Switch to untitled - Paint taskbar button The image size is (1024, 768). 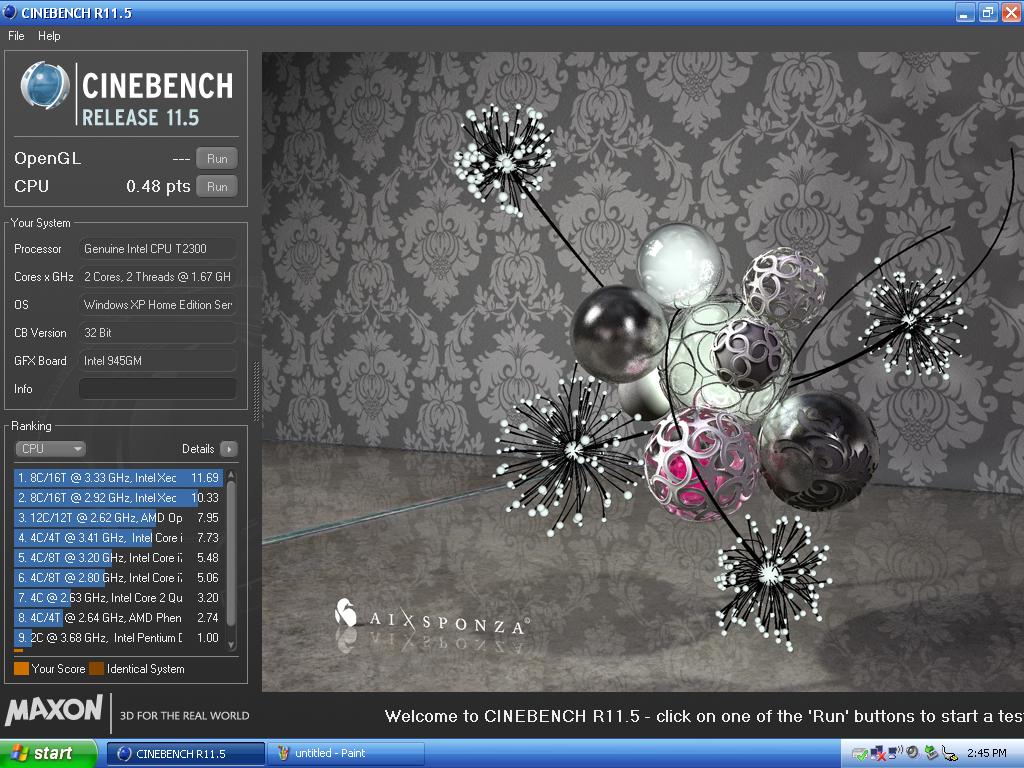click(346, 754)
